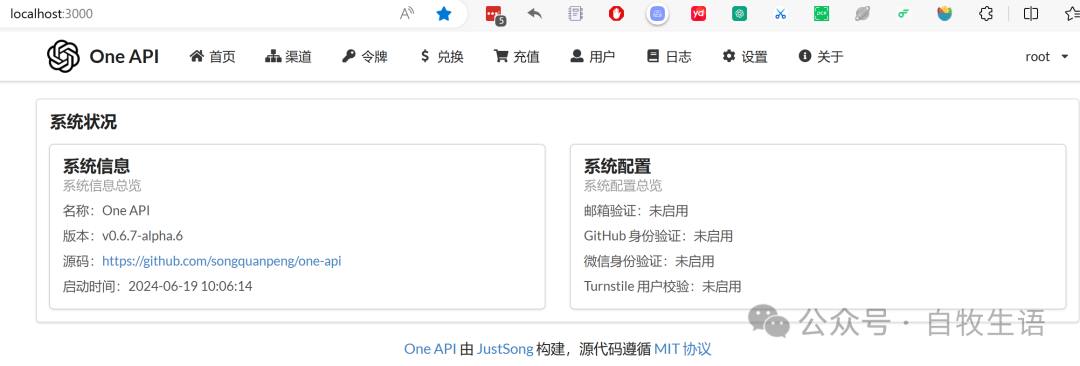Go to the 渠道 channels page
The height and width of the screenshot is (366, 1080).
tap(289, 57)
